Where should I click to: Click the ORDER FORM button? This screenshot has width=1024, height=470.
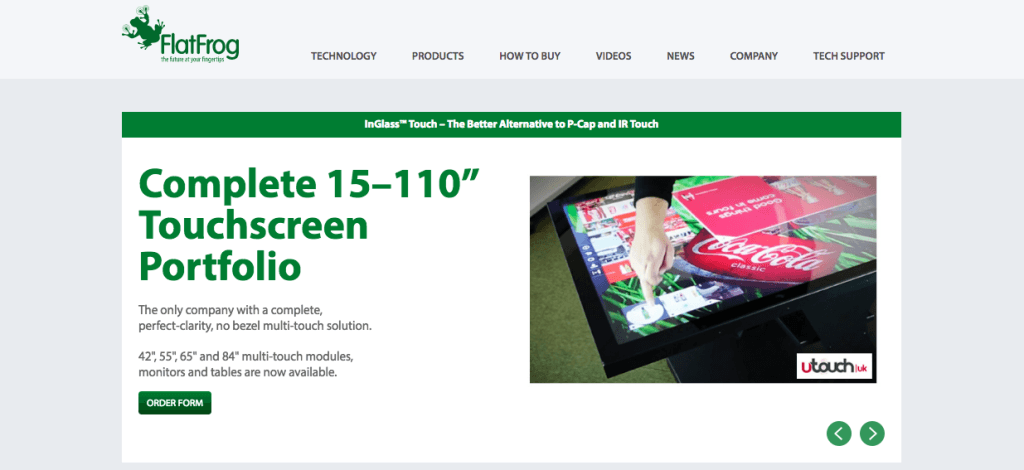(x=174, y=403)
